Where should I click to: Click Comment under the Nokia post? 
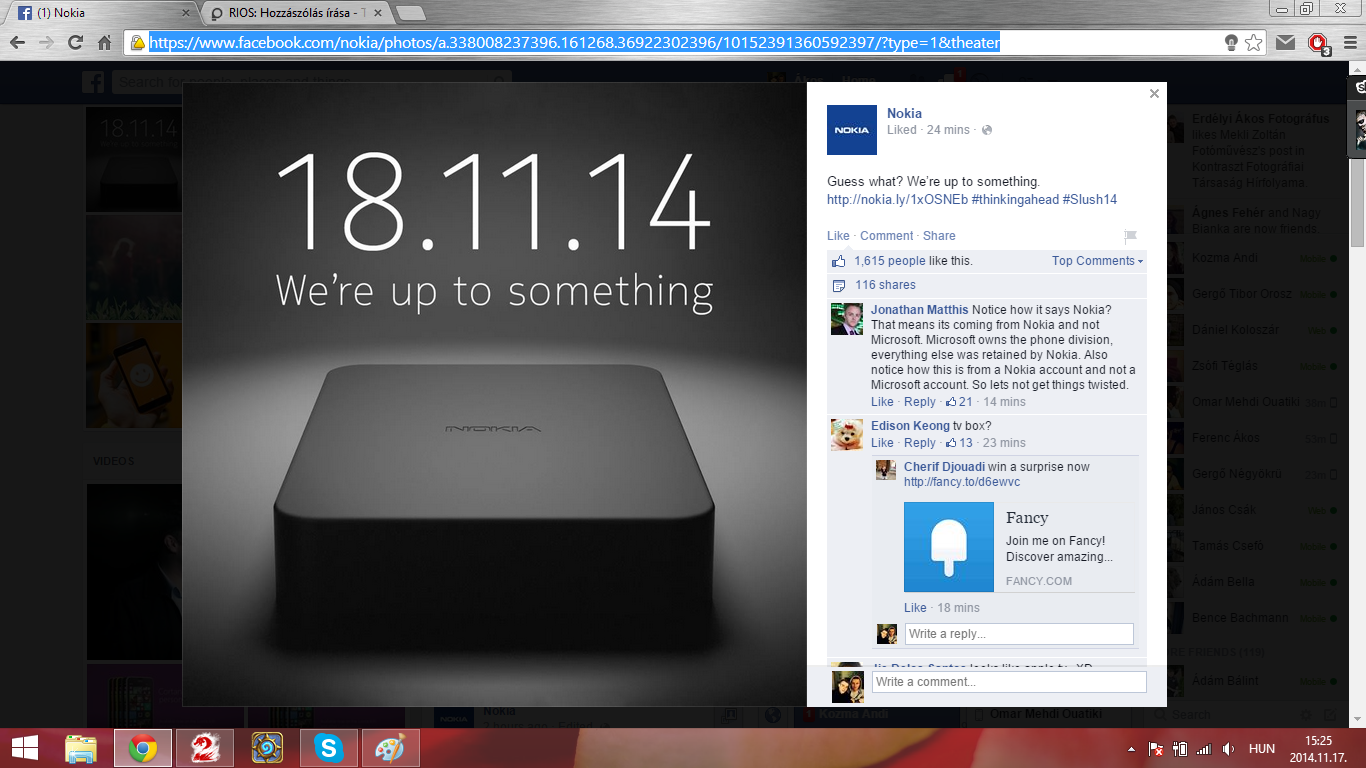(x=887, y=236)
